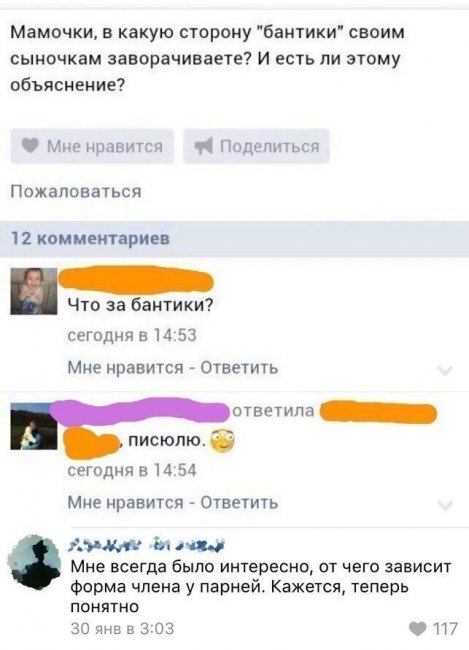
Task: Share the post via Поделиться button
Action: (x=256, y=146)
